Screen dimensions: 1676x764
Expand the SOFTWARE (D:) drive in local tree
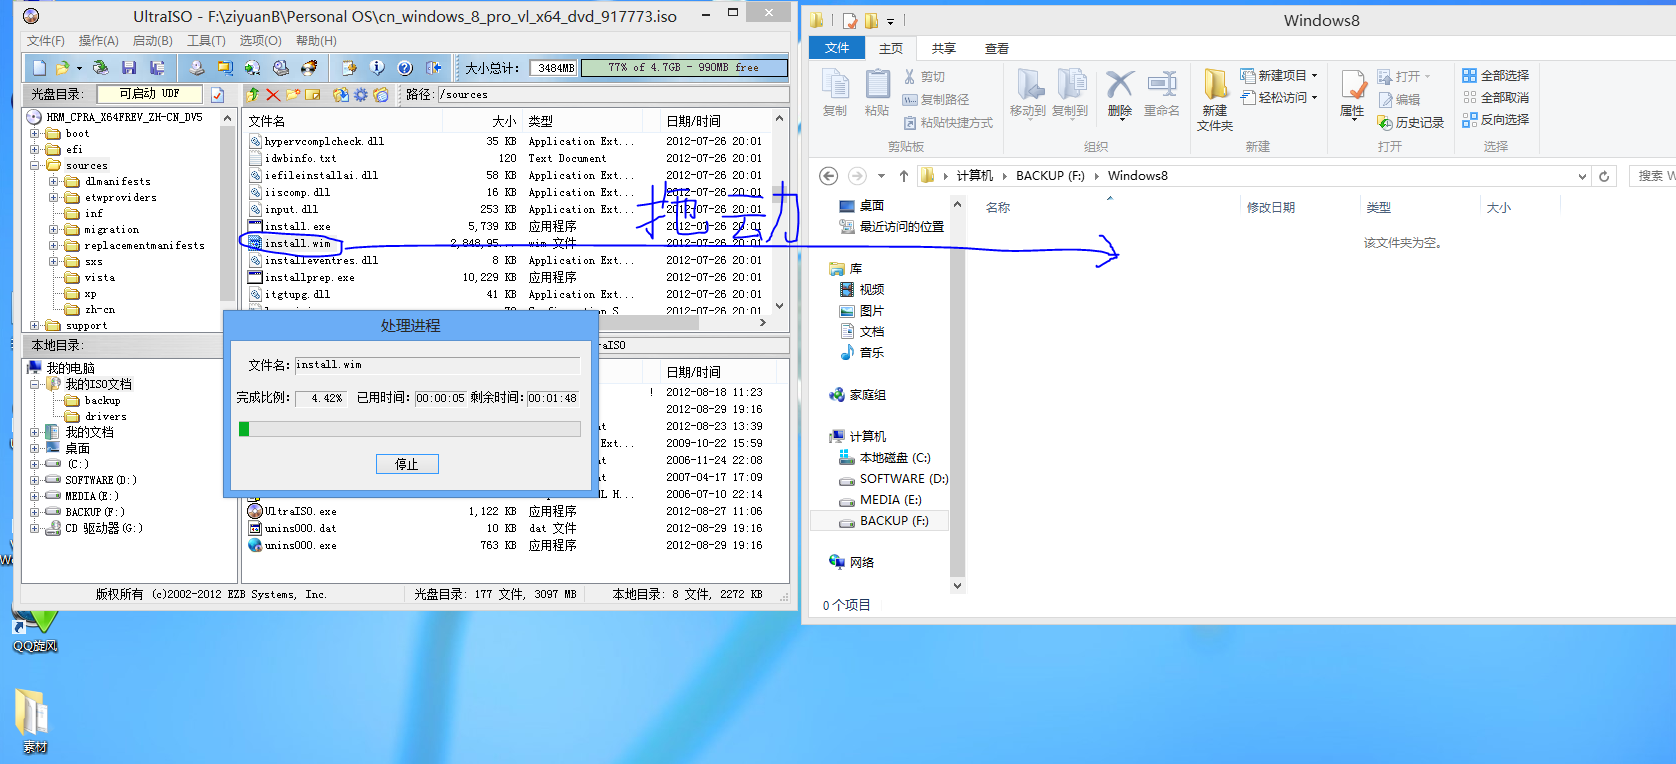[x=34, y=480]
